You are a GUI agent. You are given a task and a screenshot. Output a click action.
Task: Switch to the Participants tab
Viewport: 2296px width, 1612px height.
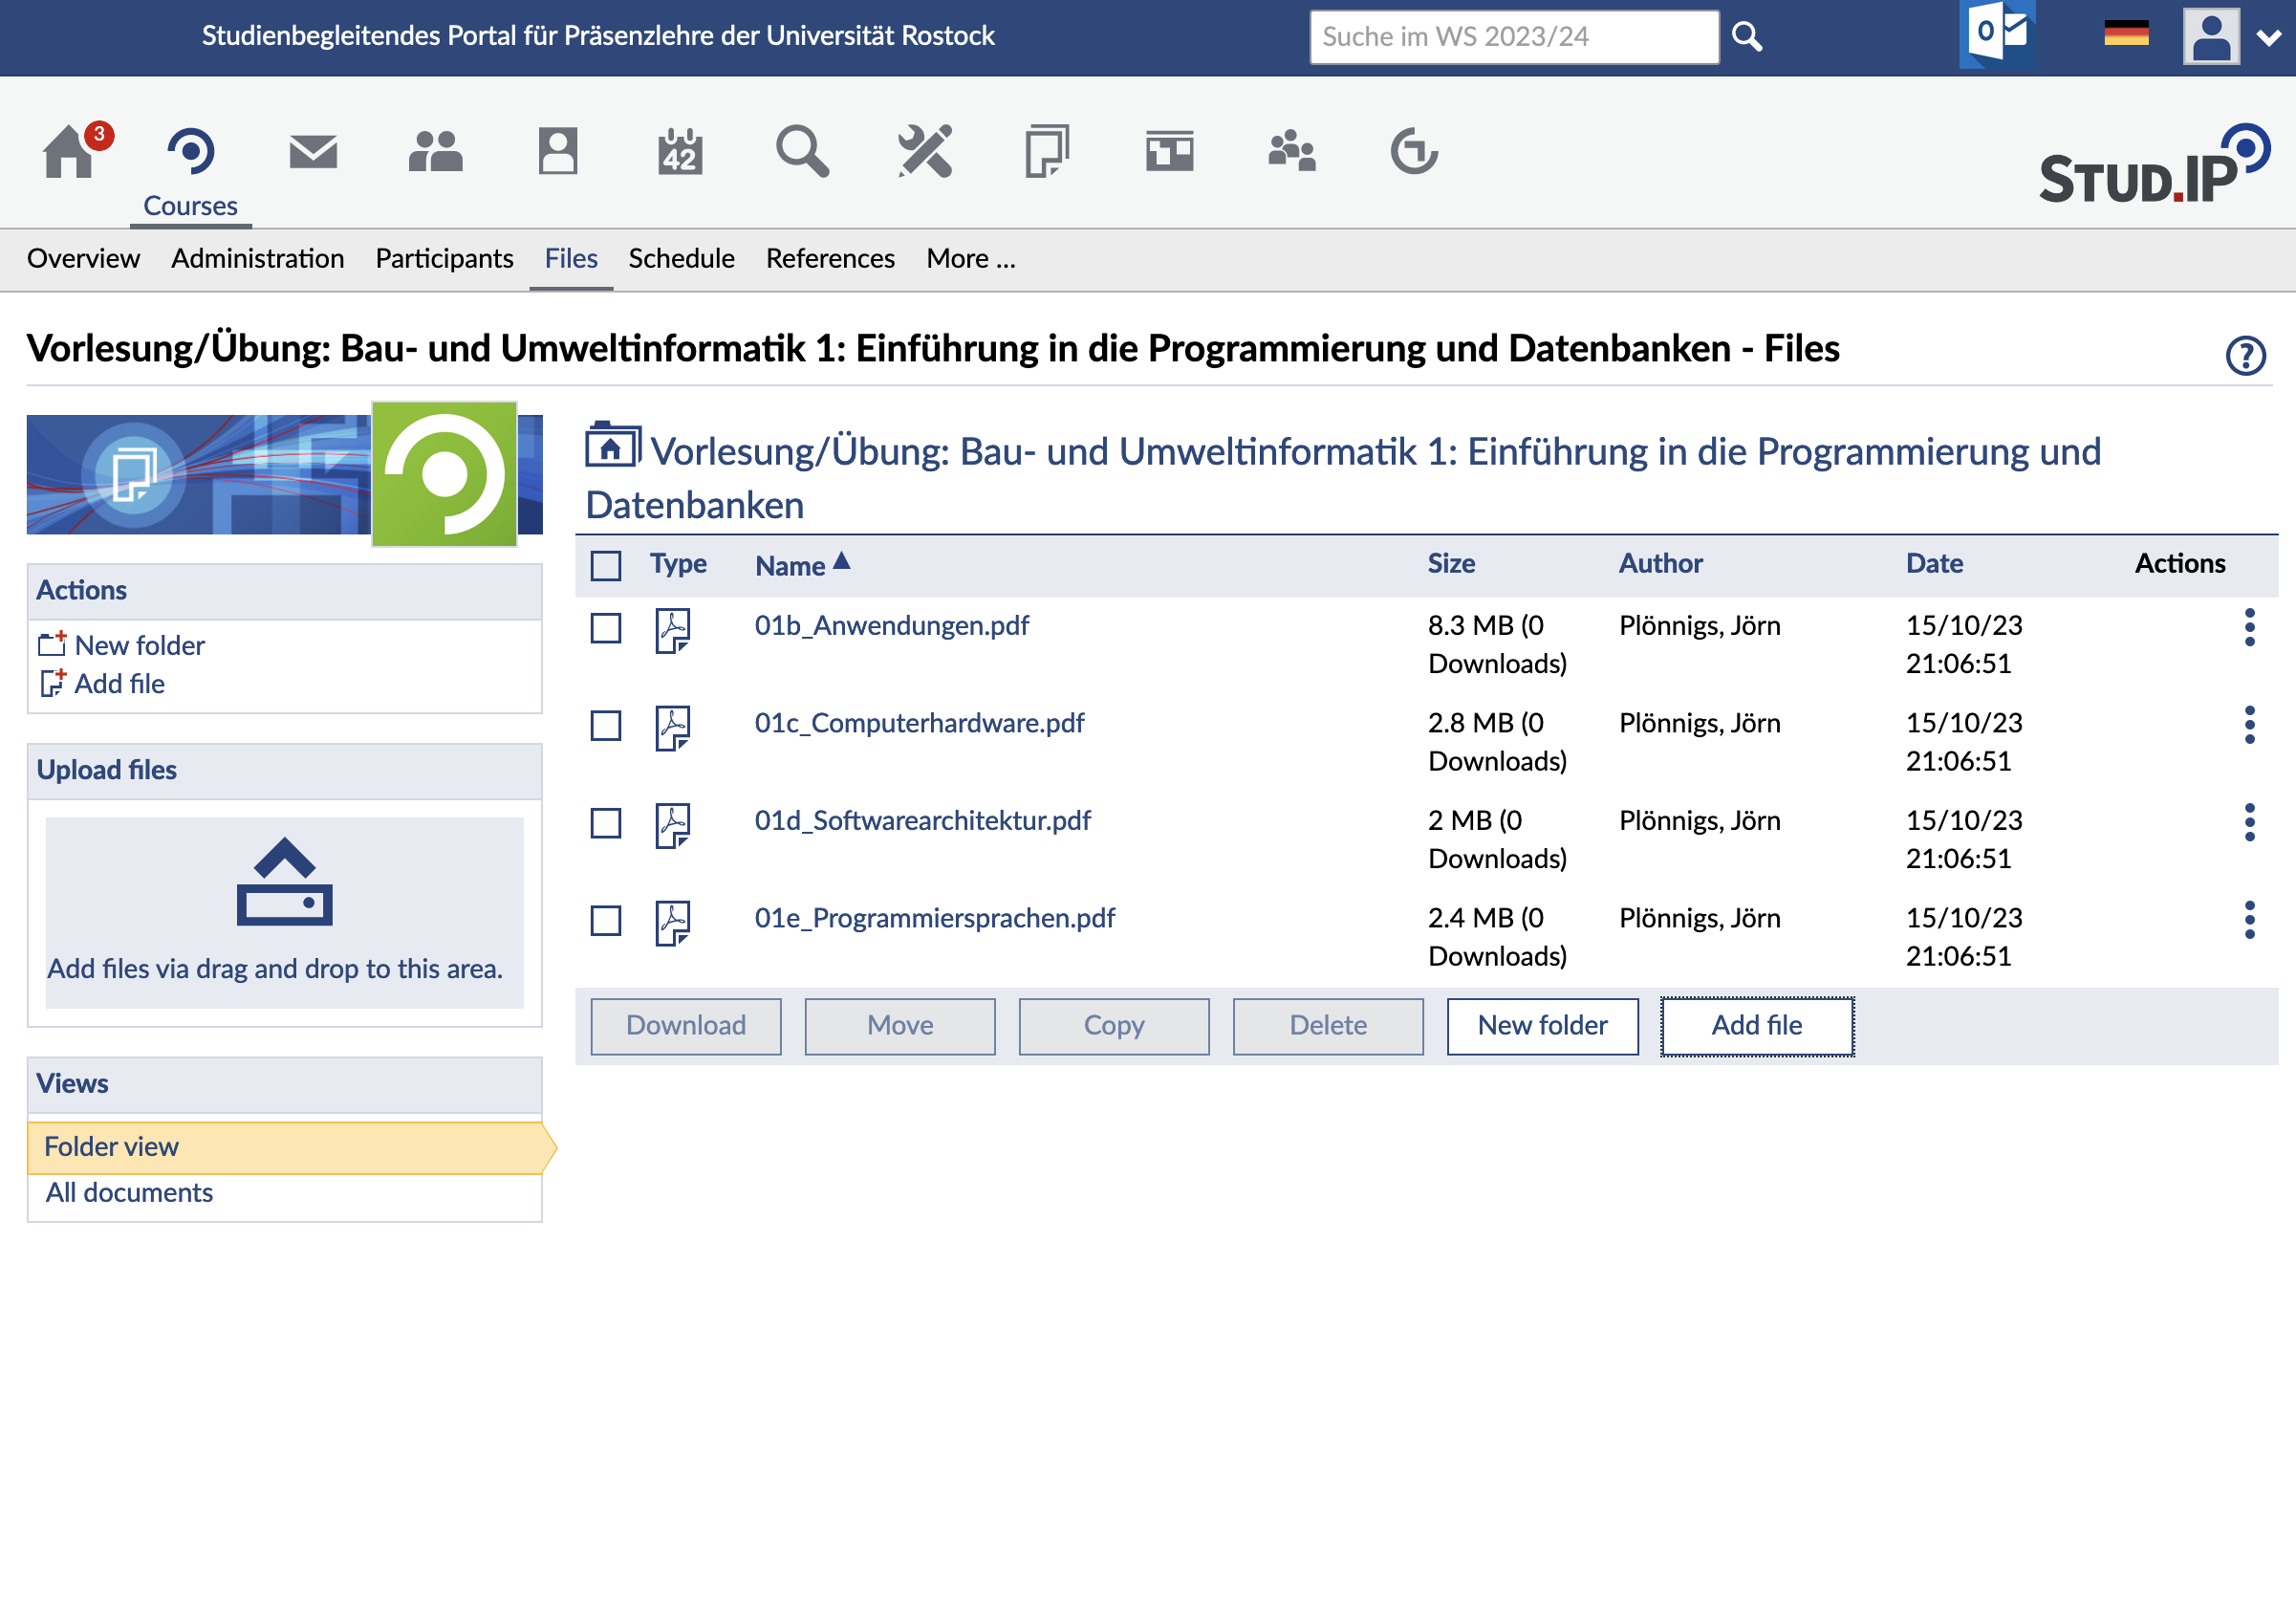[444, 259]
